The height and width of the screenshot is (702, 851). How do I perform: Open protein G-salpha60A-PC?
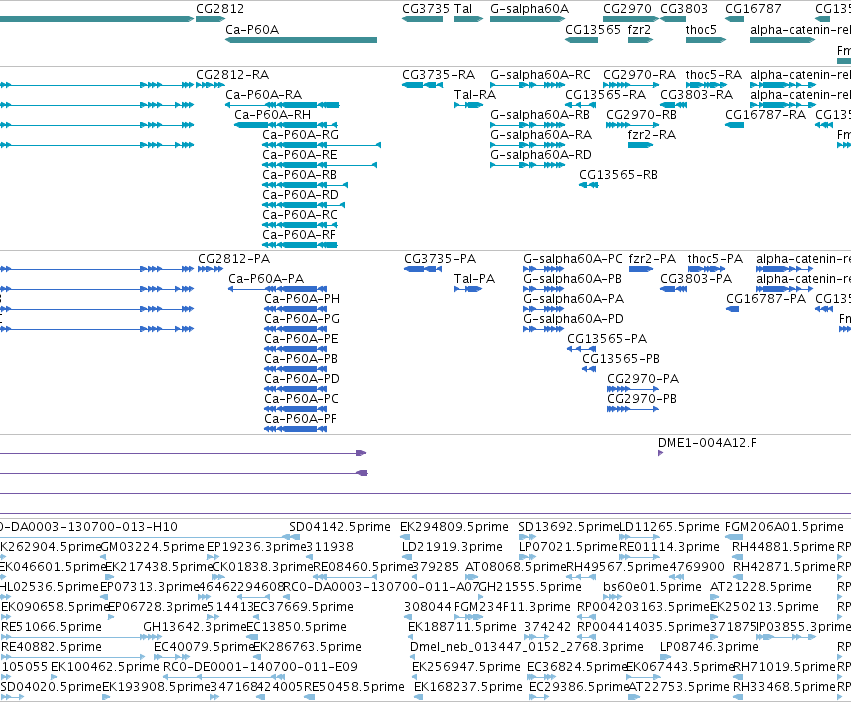[543, 269]
